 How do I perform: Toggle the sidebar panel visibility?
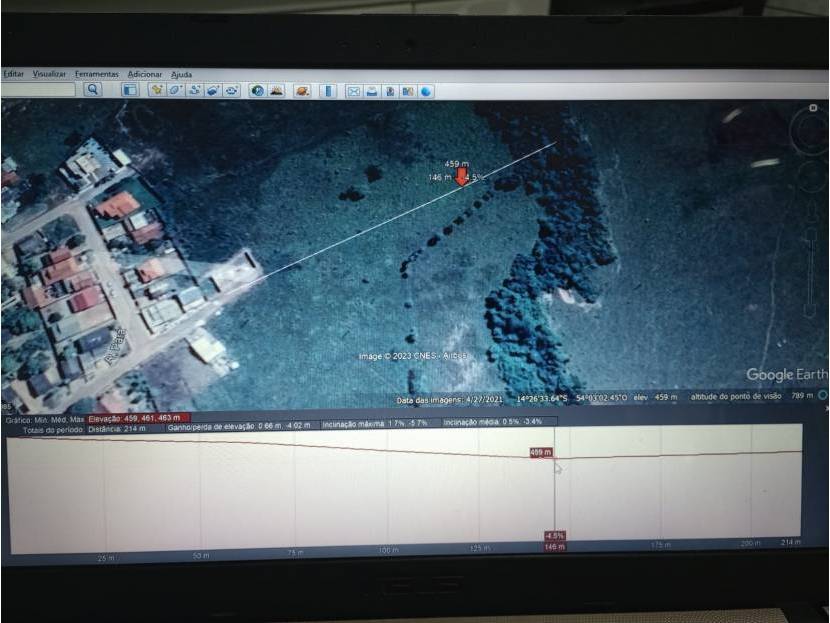(129, 90)
